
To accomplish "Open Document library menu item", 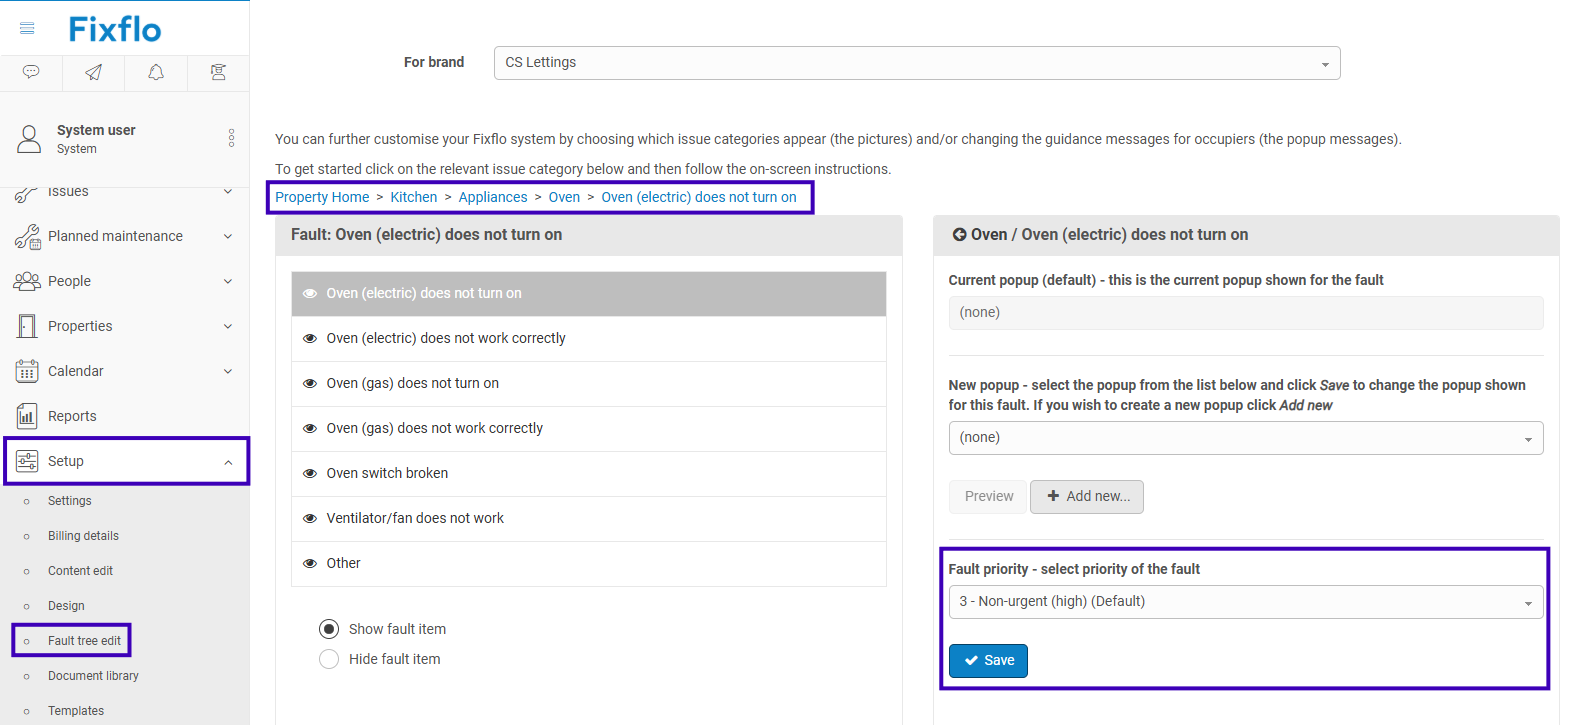I will pyautogui.click(x=93, y=676).
